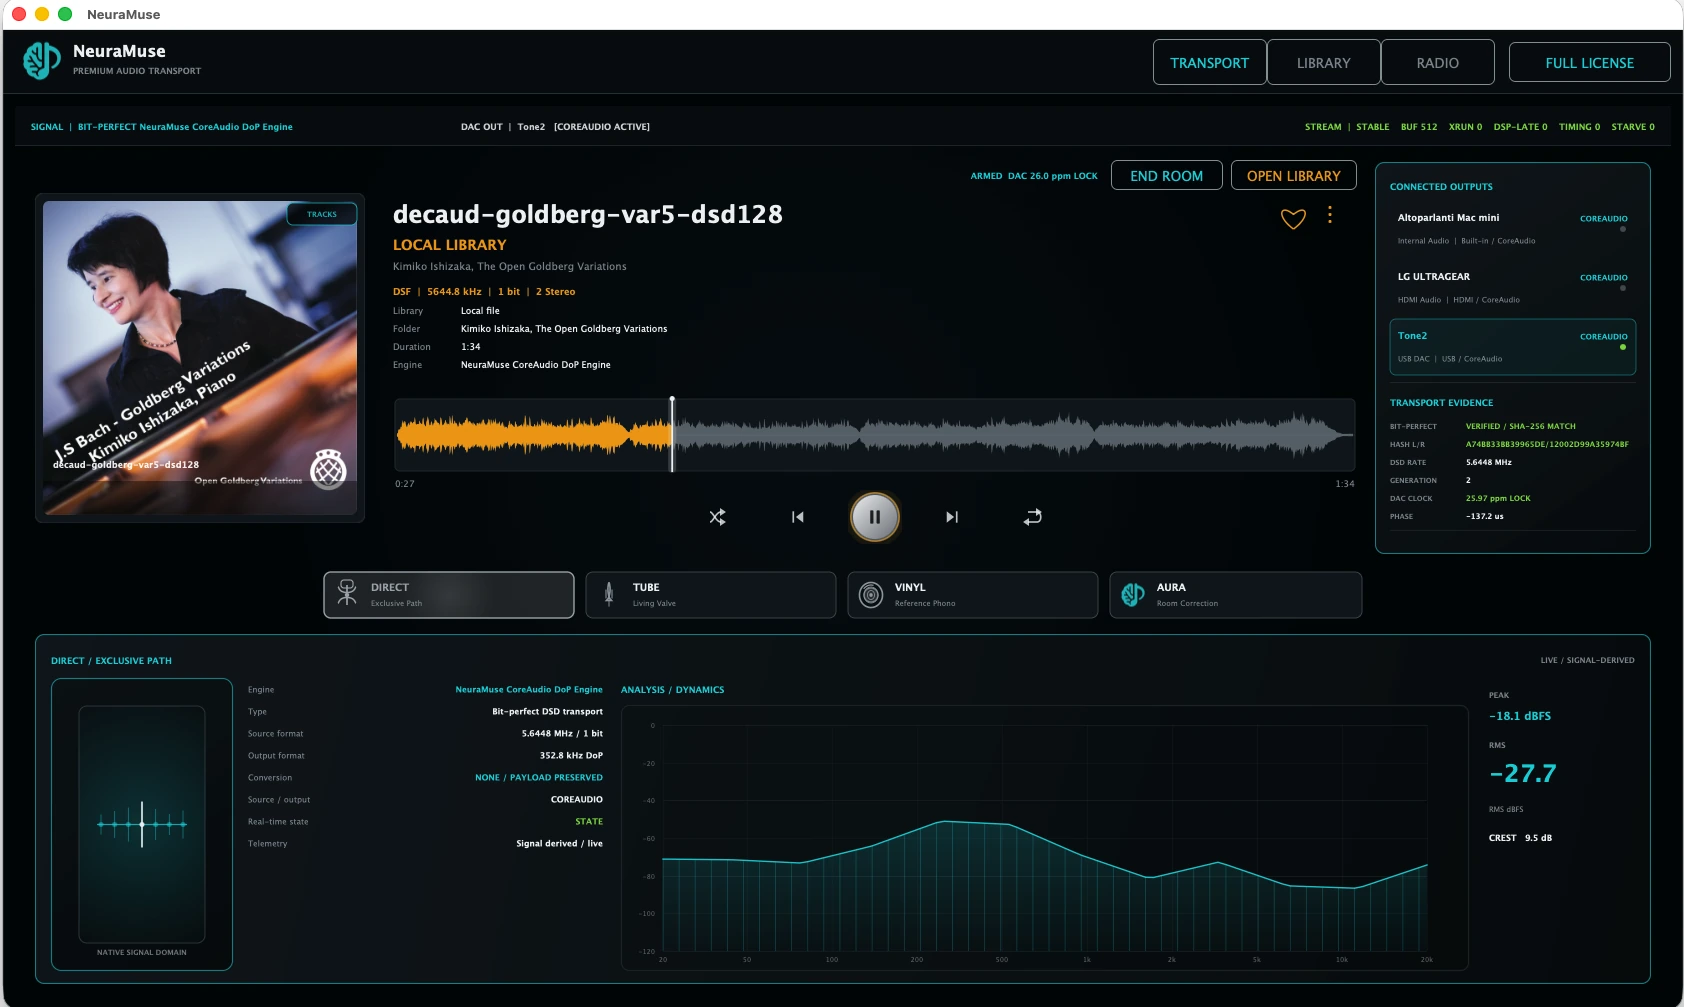Click the LOCAL LIBRARY label
The image size is (1684, 1007).
[x=450, y=245]
